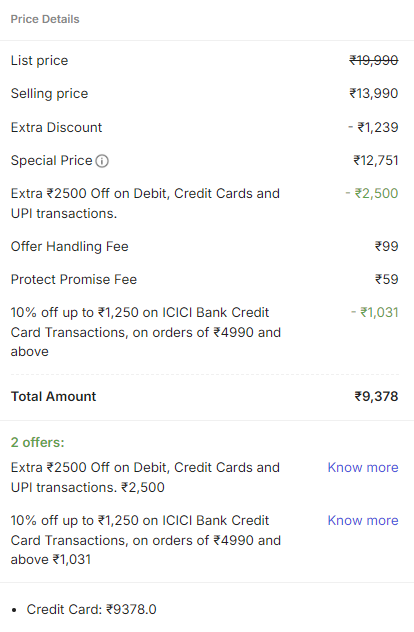414x632 pixels.
Task: Click the Special Price info icon
Action: point(102,161)
